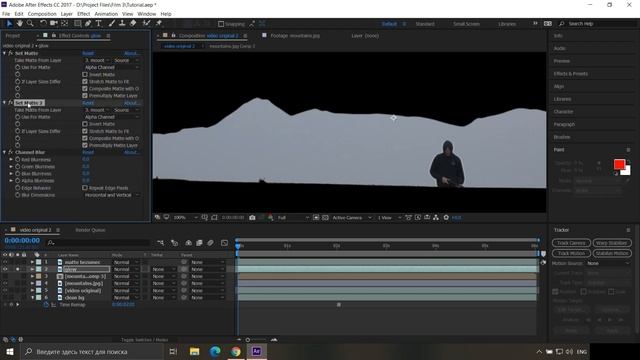Switch to the Project panel tab
640x360 pixels.
point(12,36)
